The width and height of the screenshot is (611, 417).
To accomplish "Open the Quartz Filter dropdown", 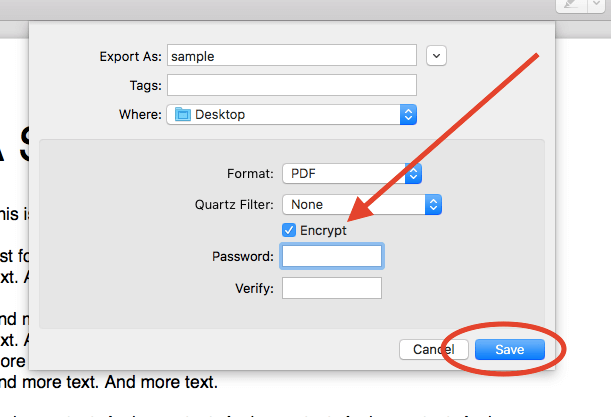I will [x=361, y=204].
